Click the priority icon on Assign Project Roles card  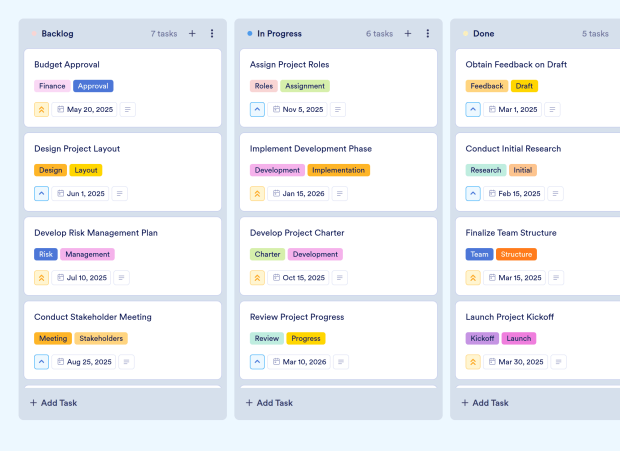[257, 109]
